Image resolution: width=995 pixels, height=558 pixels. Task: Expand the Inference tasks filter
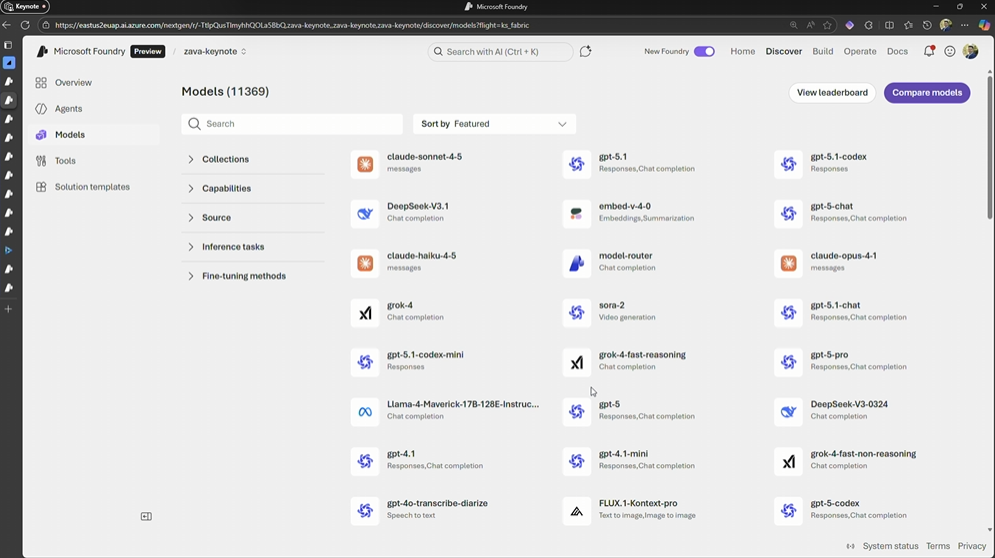(x=232, y=247)
